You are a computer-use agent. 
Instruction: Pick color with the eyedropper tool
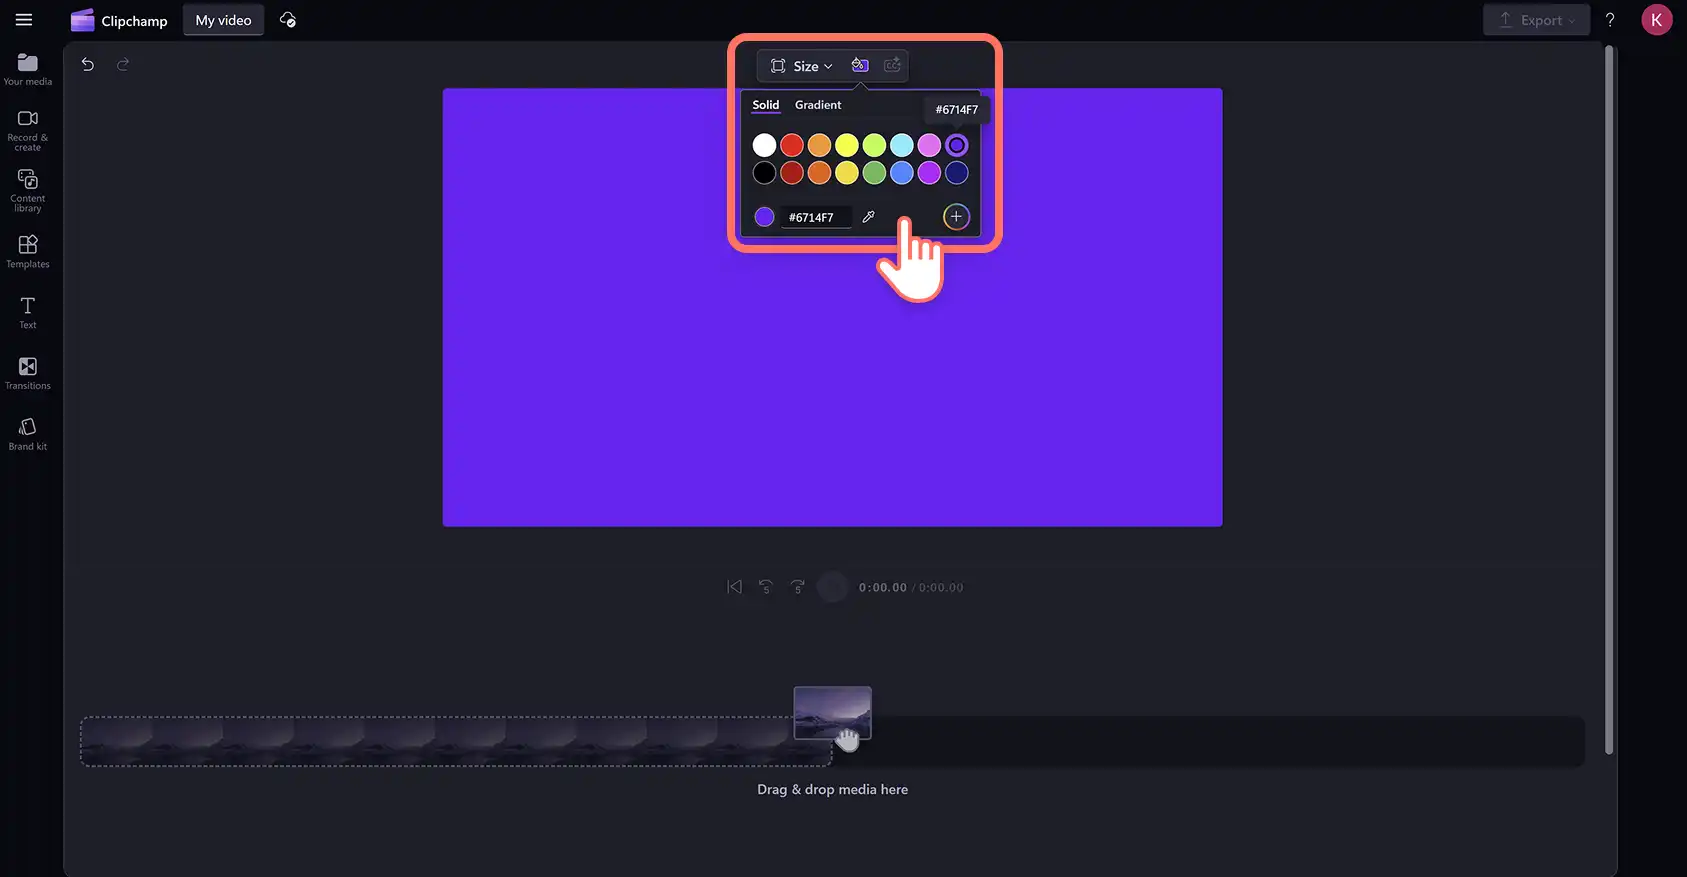(x=869, y=217)
